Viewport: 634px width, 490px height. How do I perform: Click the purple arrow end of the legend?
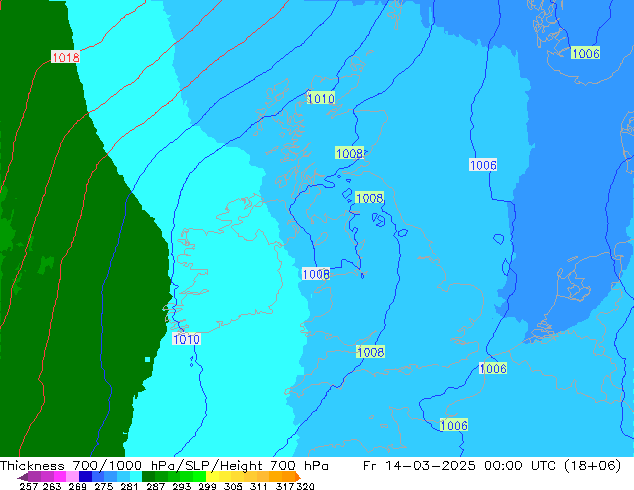click(23, 477)
